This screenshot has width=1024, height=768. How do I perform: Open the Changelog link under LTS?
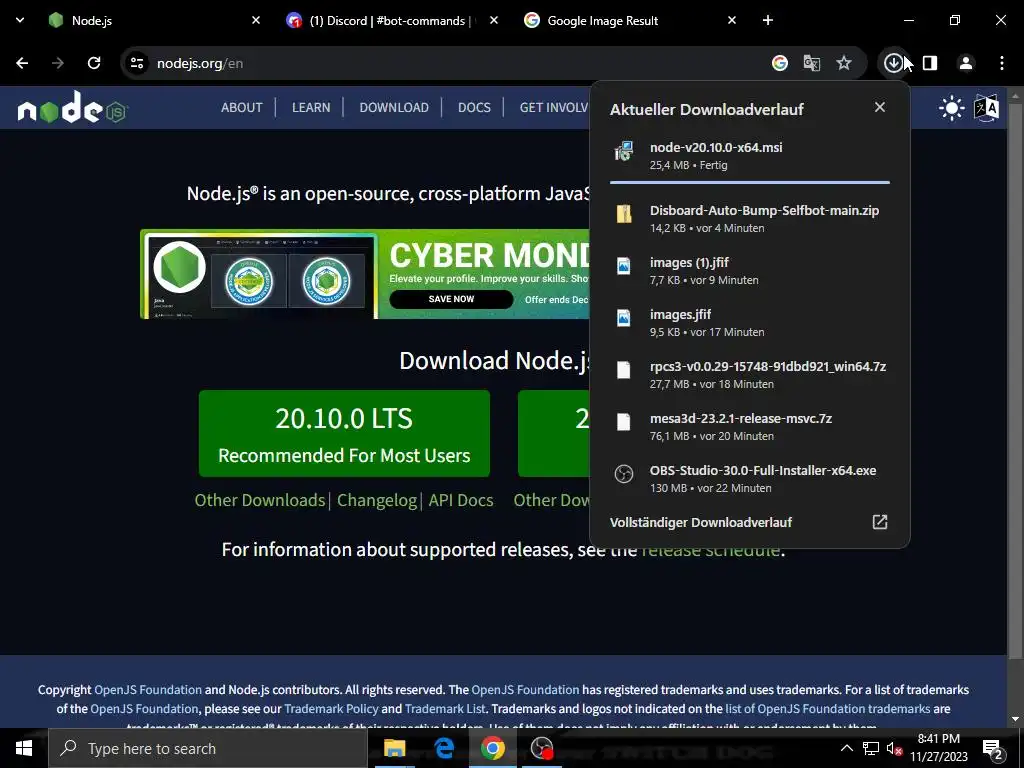click(377, 500)
